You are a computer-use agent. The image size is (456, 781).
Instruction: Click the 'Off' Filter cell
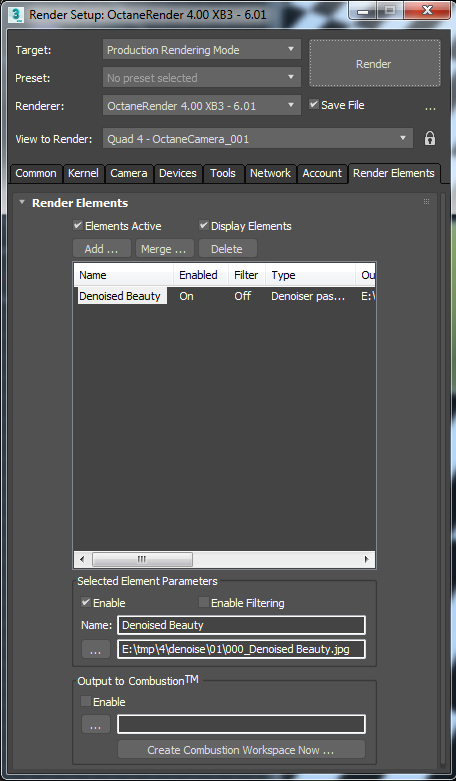tap(242, 296)
